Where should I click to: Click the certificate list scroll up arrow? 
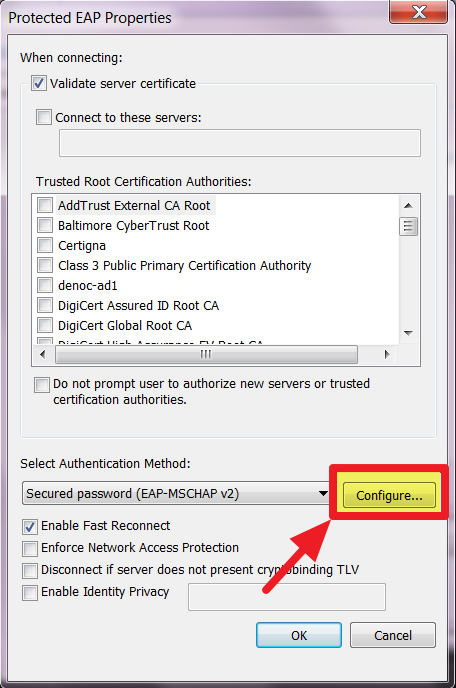click(x=408, y=205)
